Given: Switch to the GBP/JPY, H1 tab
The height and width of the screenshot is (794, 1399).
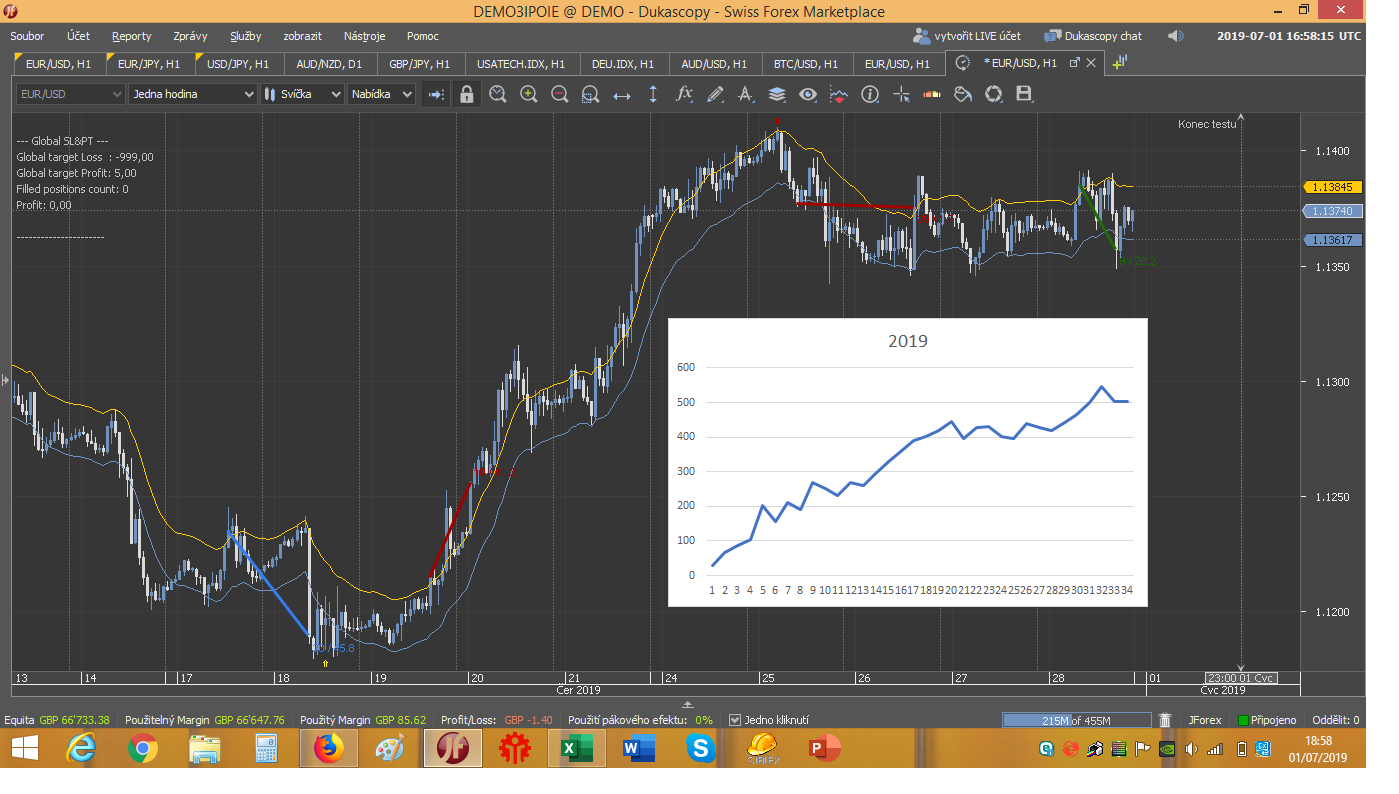Looking at the screenshot, I should (x=420, y=63).
